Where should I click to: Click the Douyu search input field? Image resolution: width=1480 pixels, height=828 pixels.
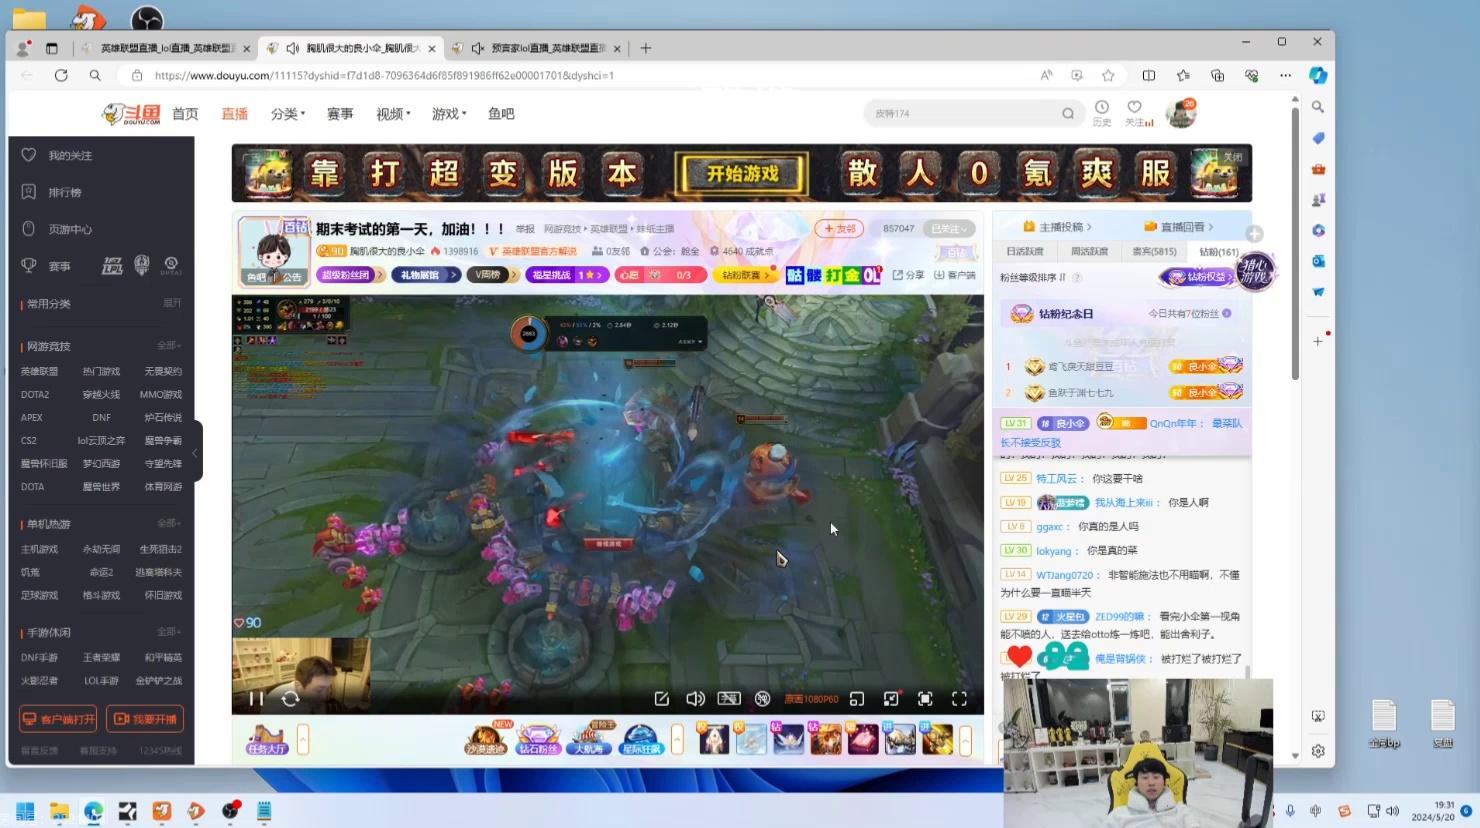tap(960, 114)
